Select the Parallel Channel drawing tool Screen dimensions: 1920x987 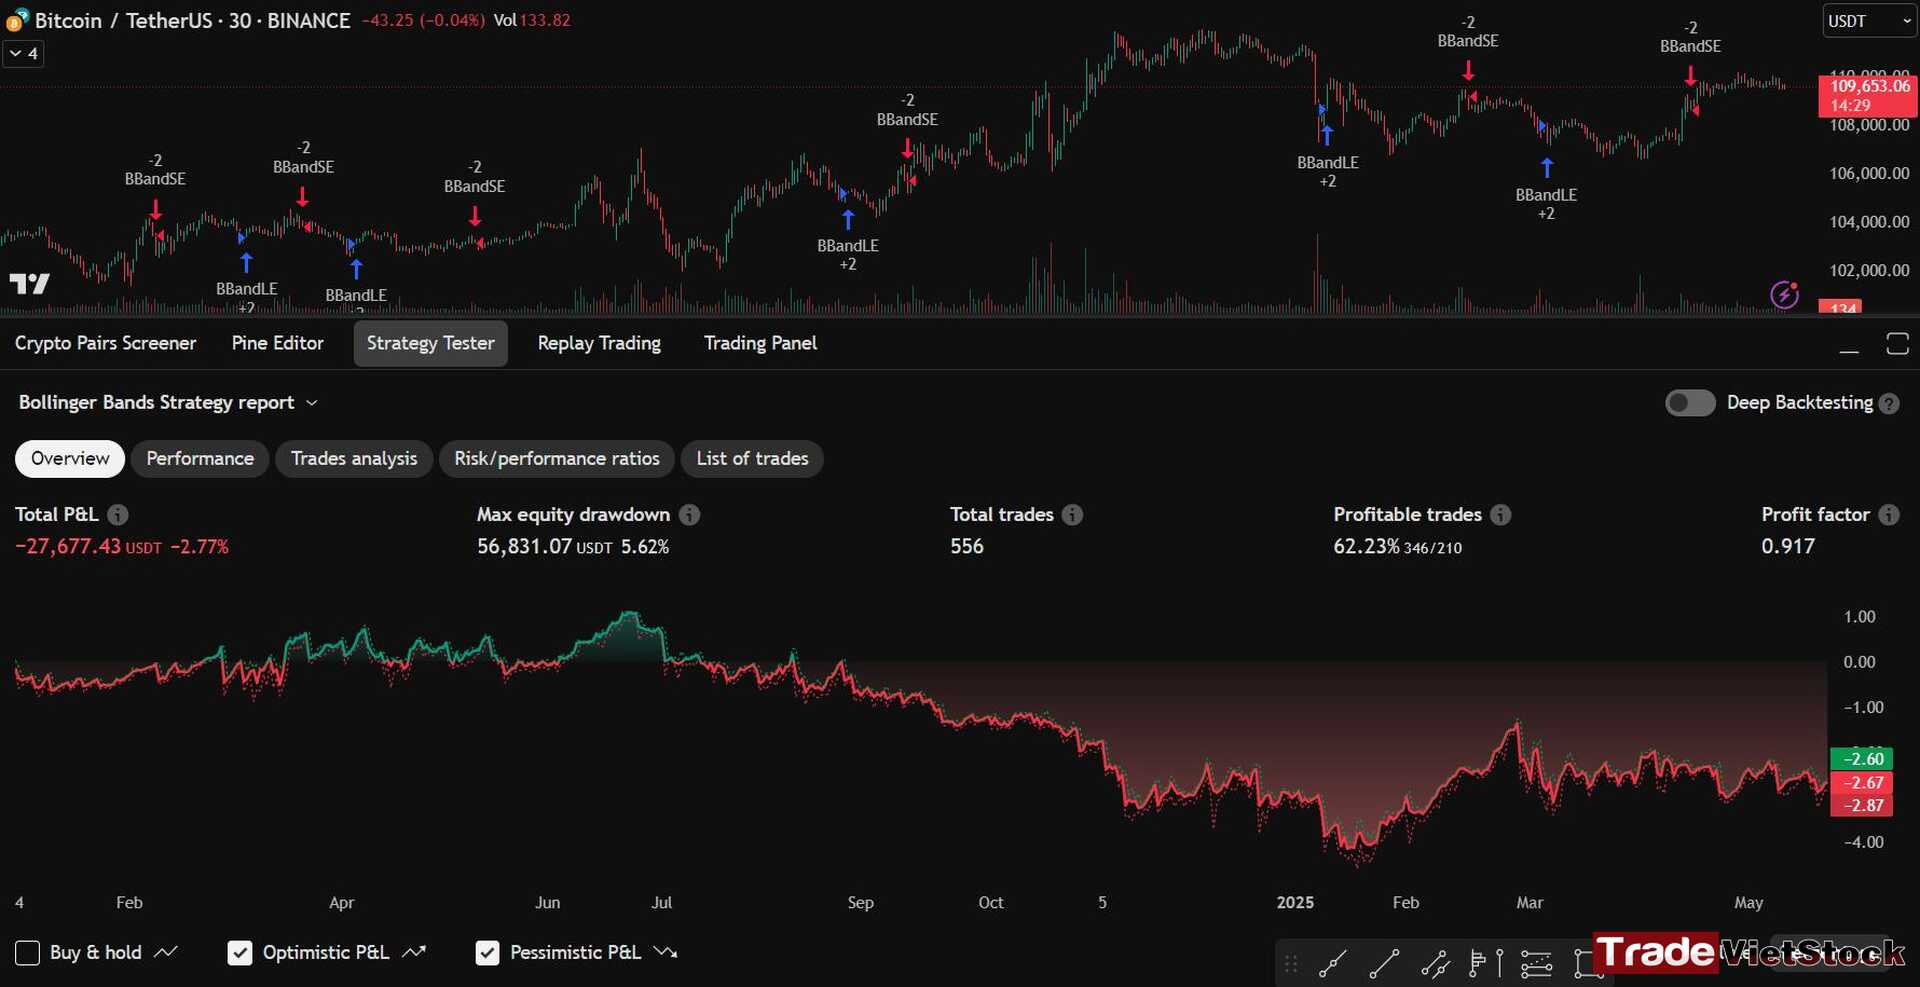1435,964
